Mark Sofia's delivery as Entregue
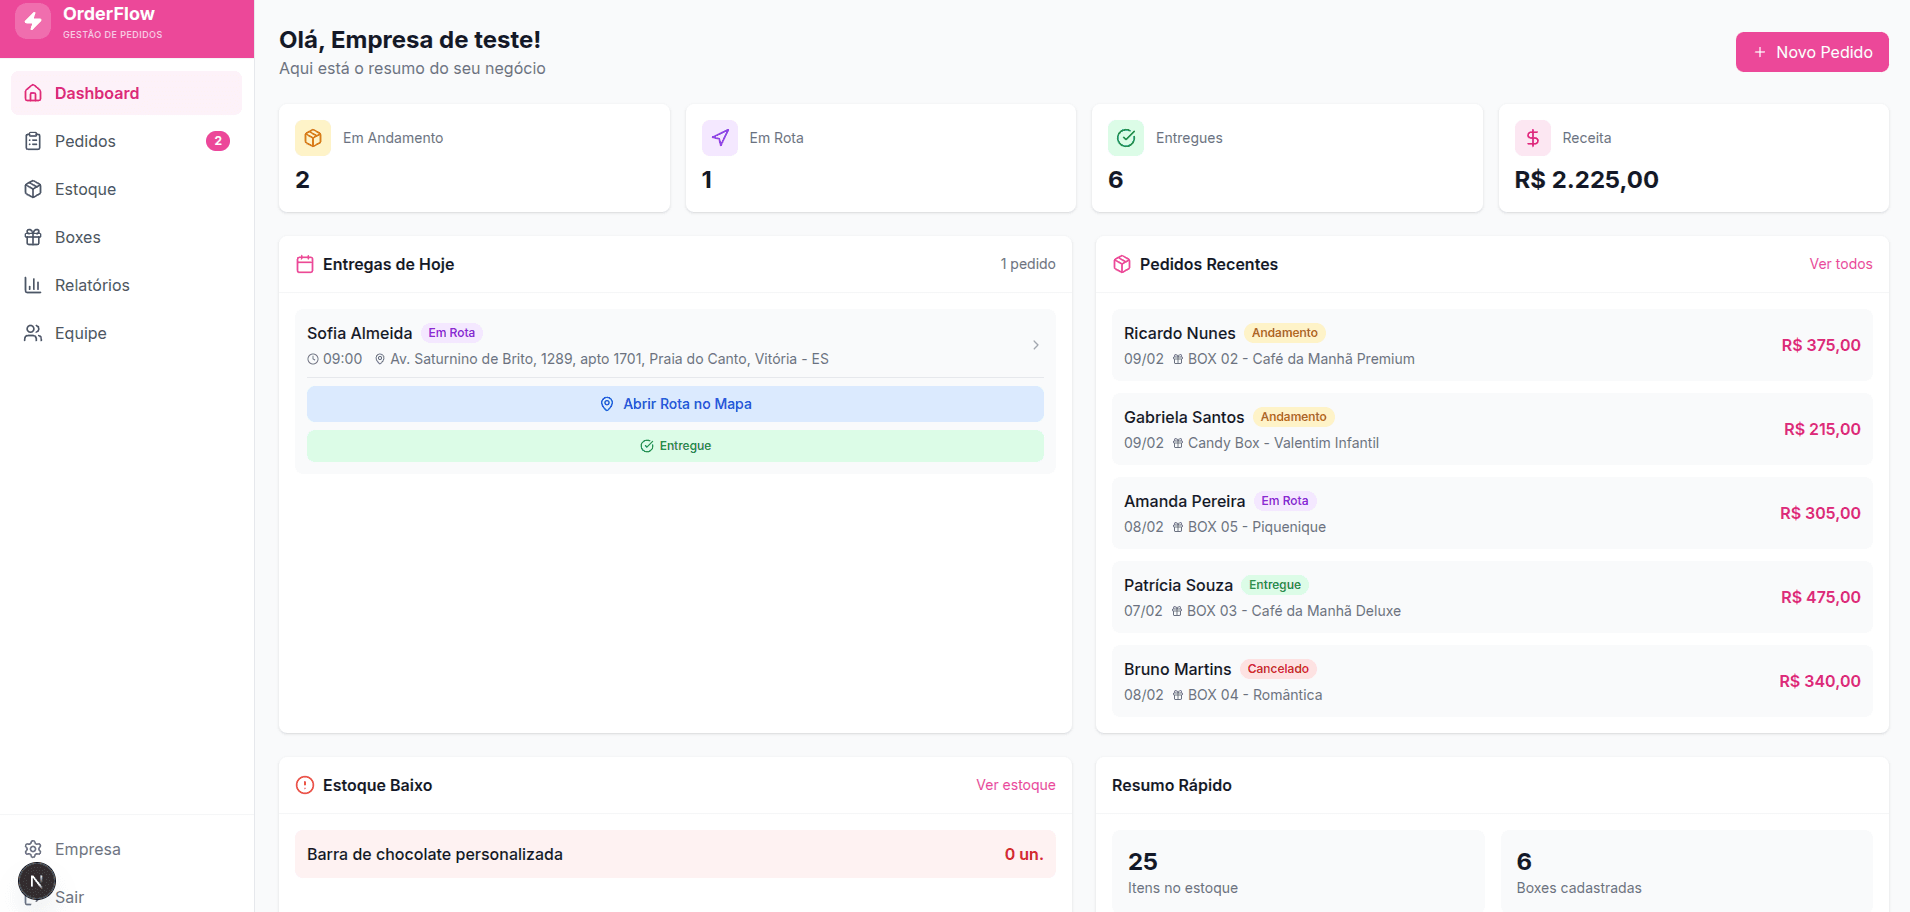Image resolution: width=1910 pixels, height=912 pixels. 675,446
